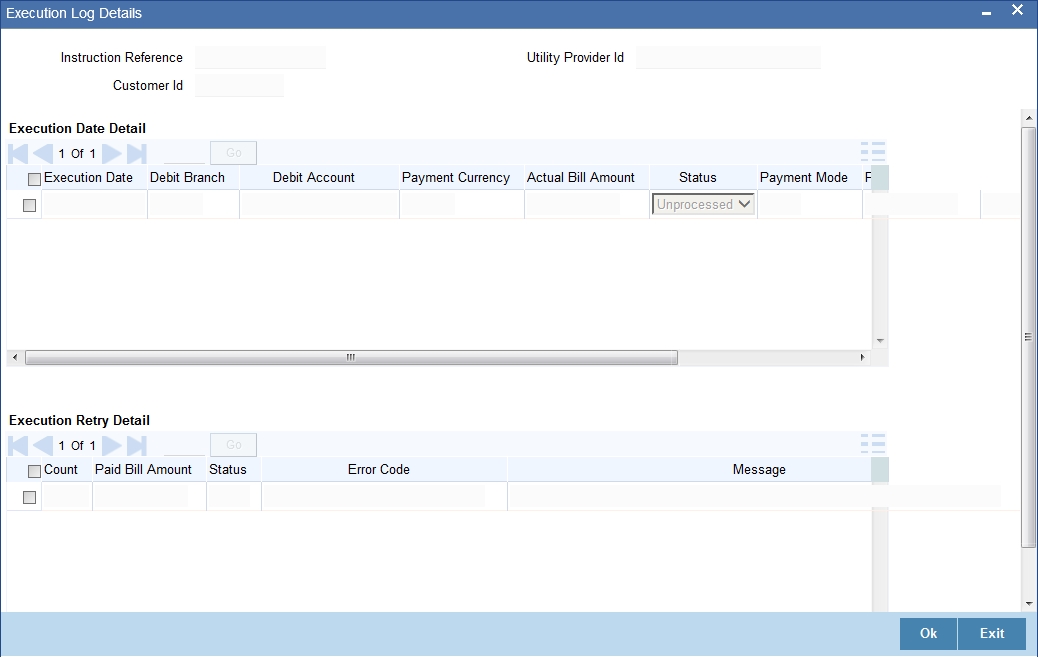1038x658 pixels.
Task: Click the Count cell in retry row
Action: coord(67,496)
